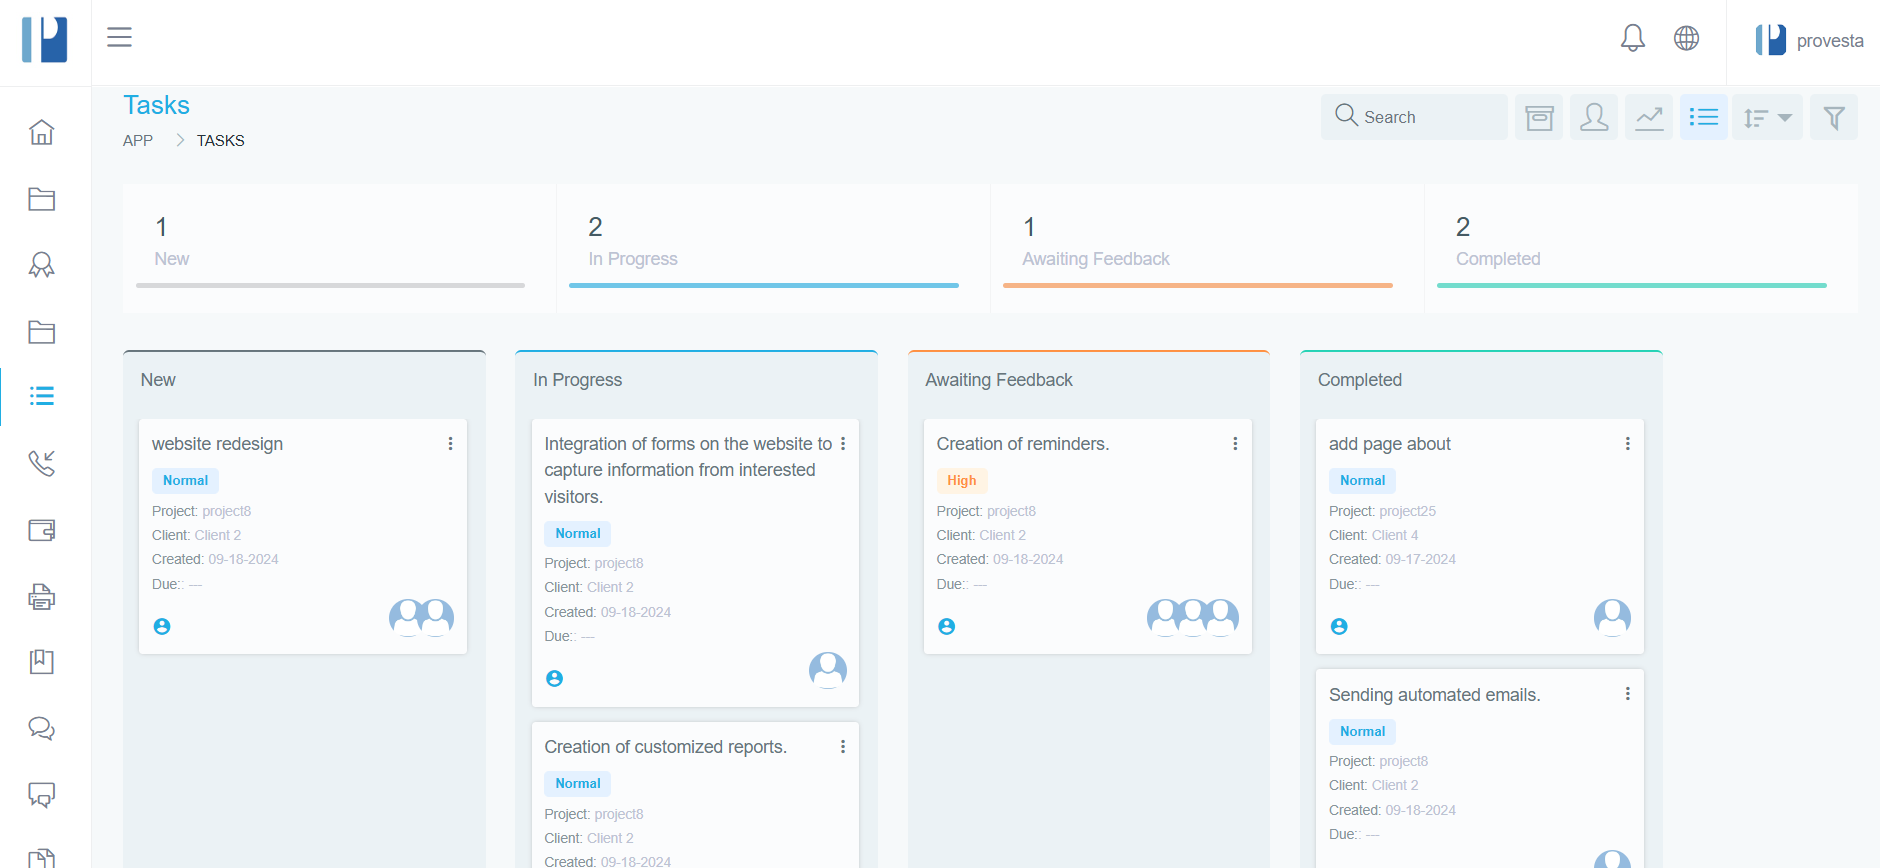Screen dimensions: 1880x868
Task: Open the home icon in sidebar
Action: click(41, 132)
